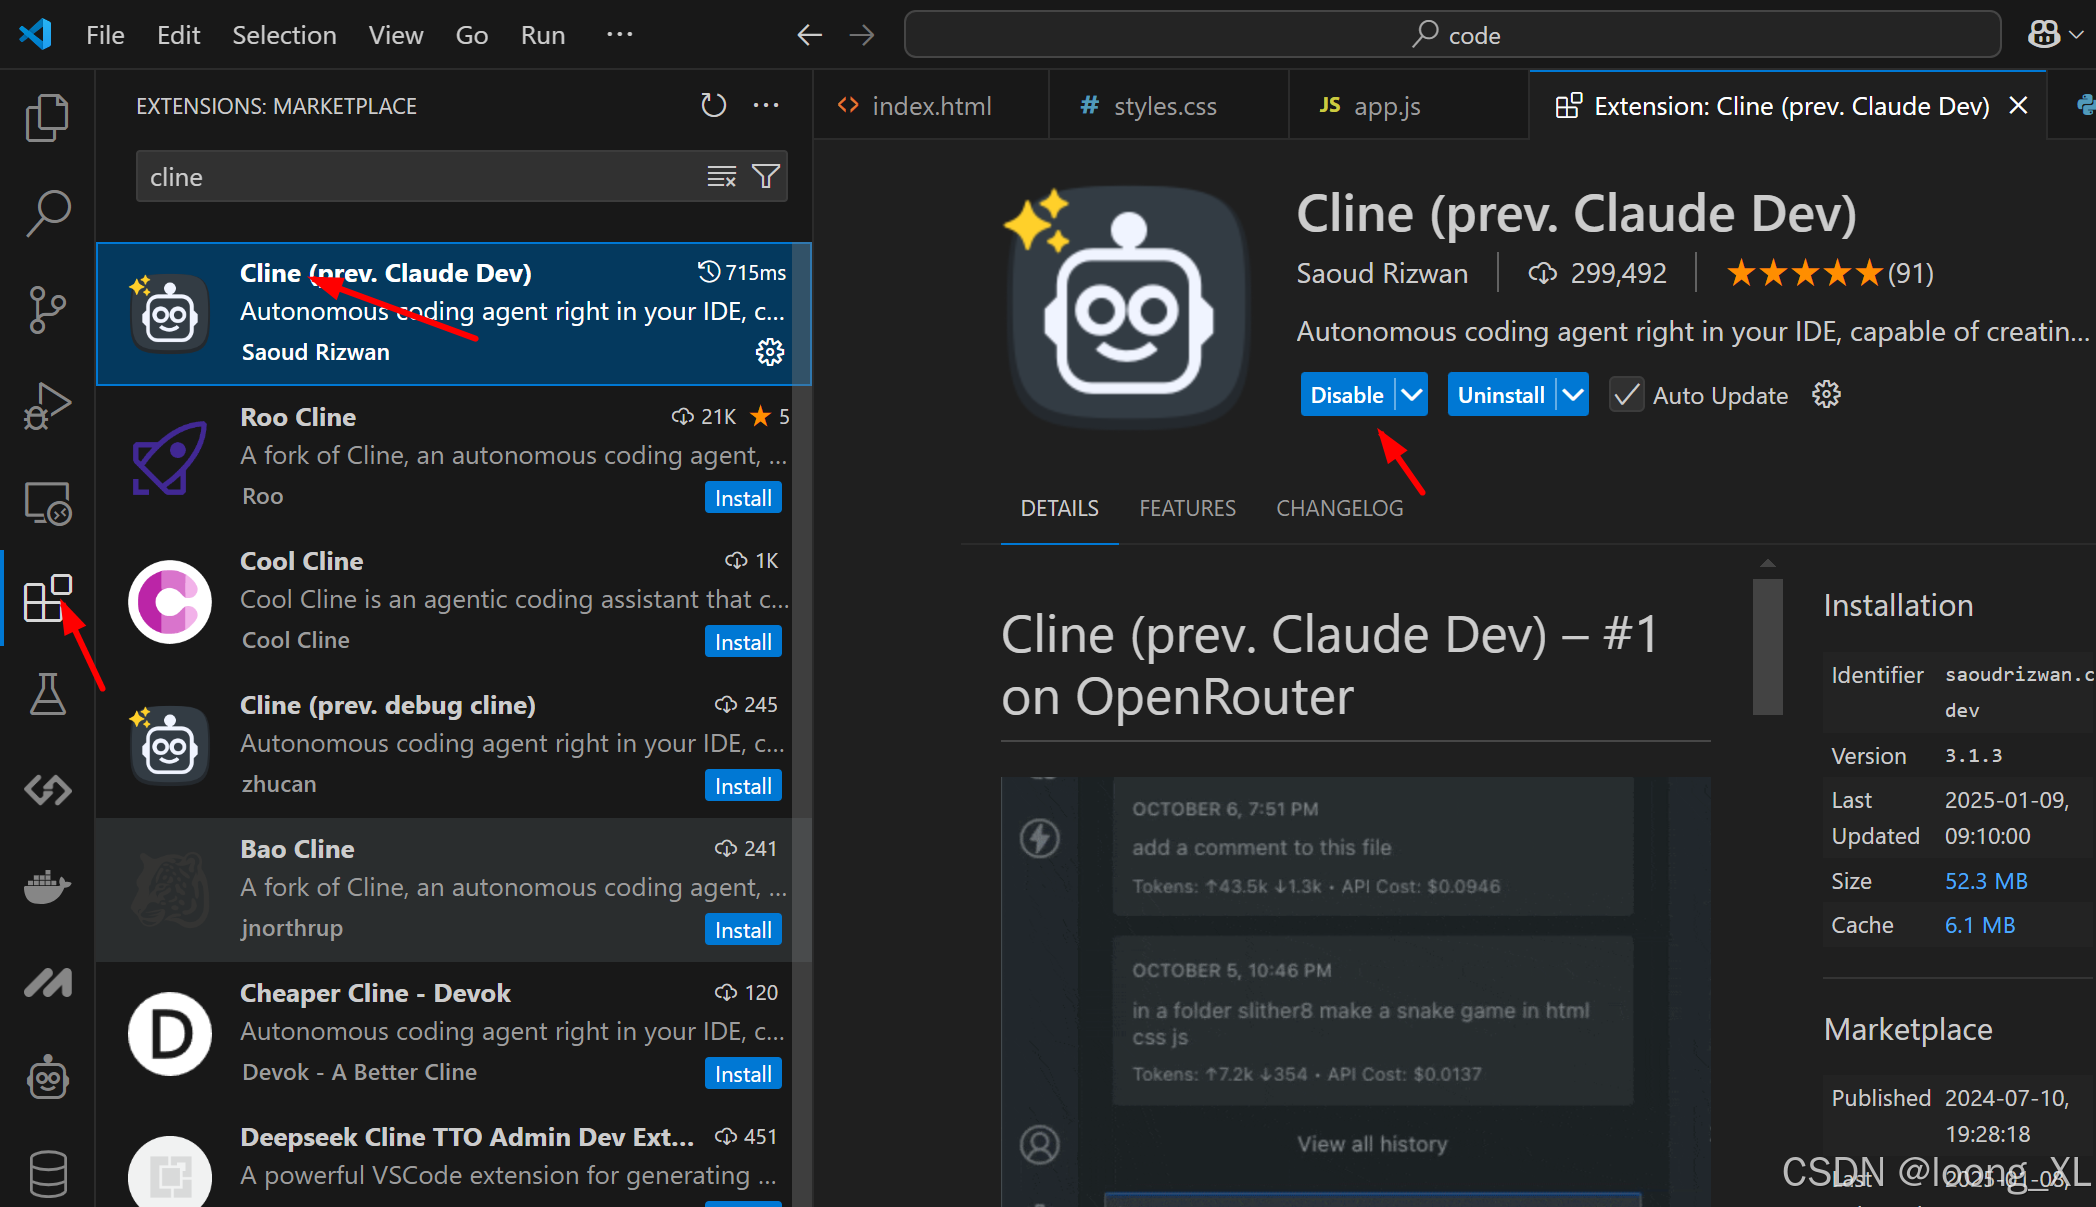2096x1207 pixels.
Task: Open the Uninstall button dropdown arrow
Action: (1573, 394)
